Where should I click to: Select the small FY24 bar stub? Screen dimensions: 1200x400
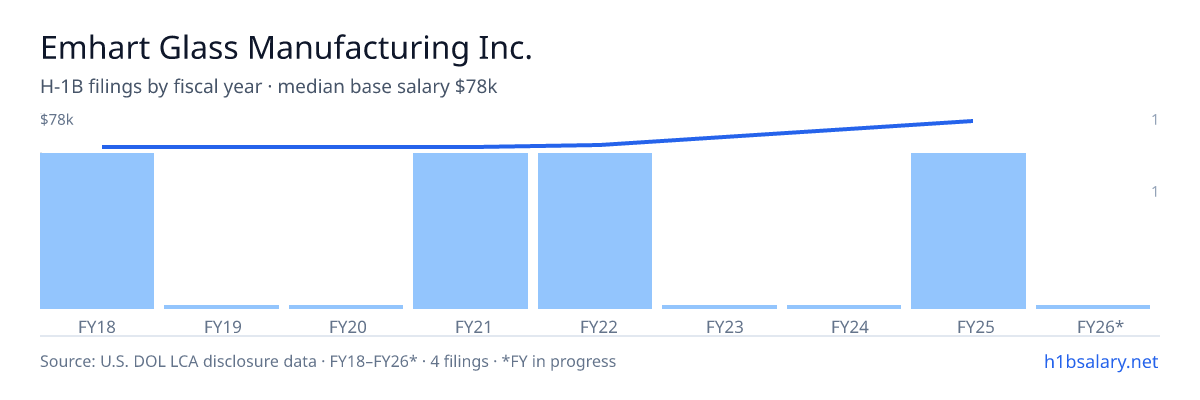pyautogui.click(x=844, y=307)
